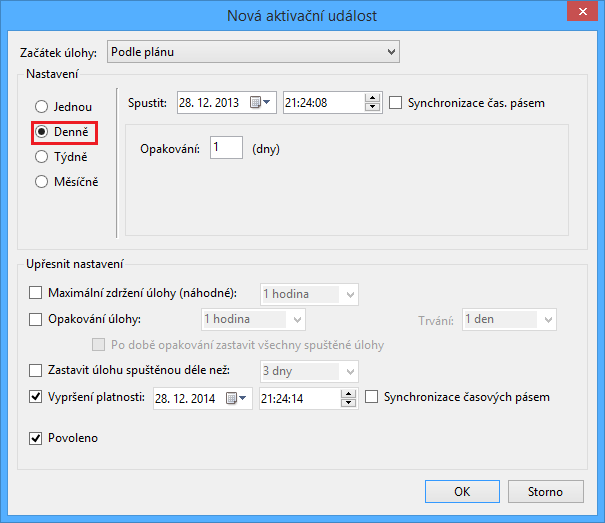Choose the Měsíčně schedule option
The image size is (605, 523).
(x=41, y=182)
